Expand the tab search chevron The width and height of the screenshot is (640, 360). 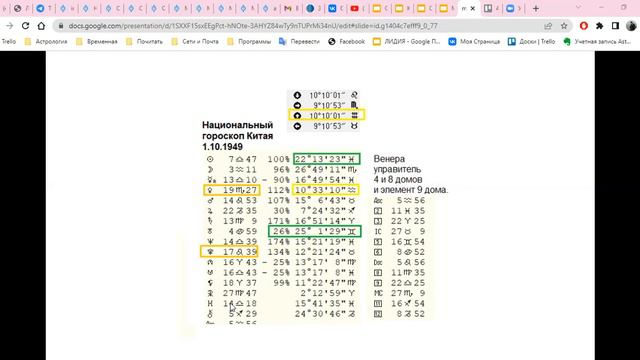pyautogui.click(x=578, y=8)
